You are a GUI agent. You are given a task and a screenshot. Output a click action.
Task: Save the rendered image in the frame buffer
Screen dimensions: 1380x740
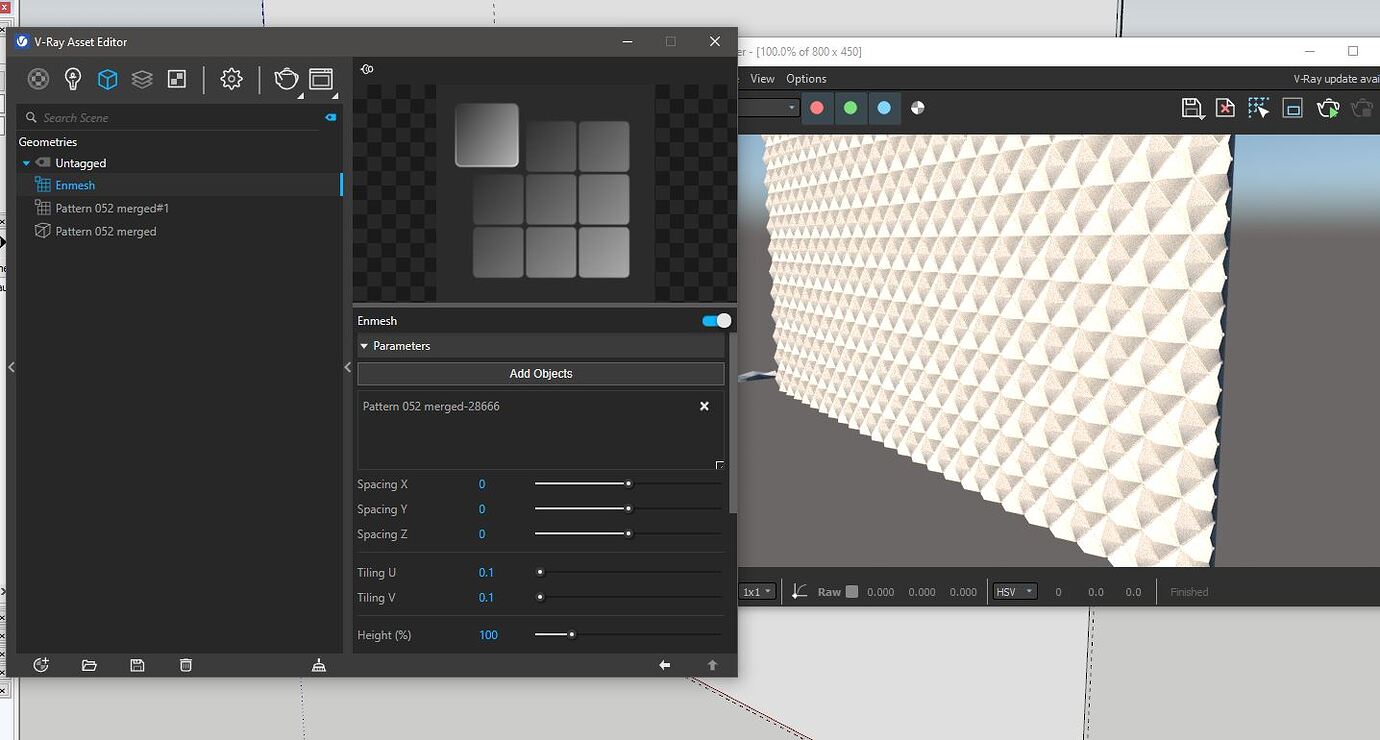tap(1192, 108)
